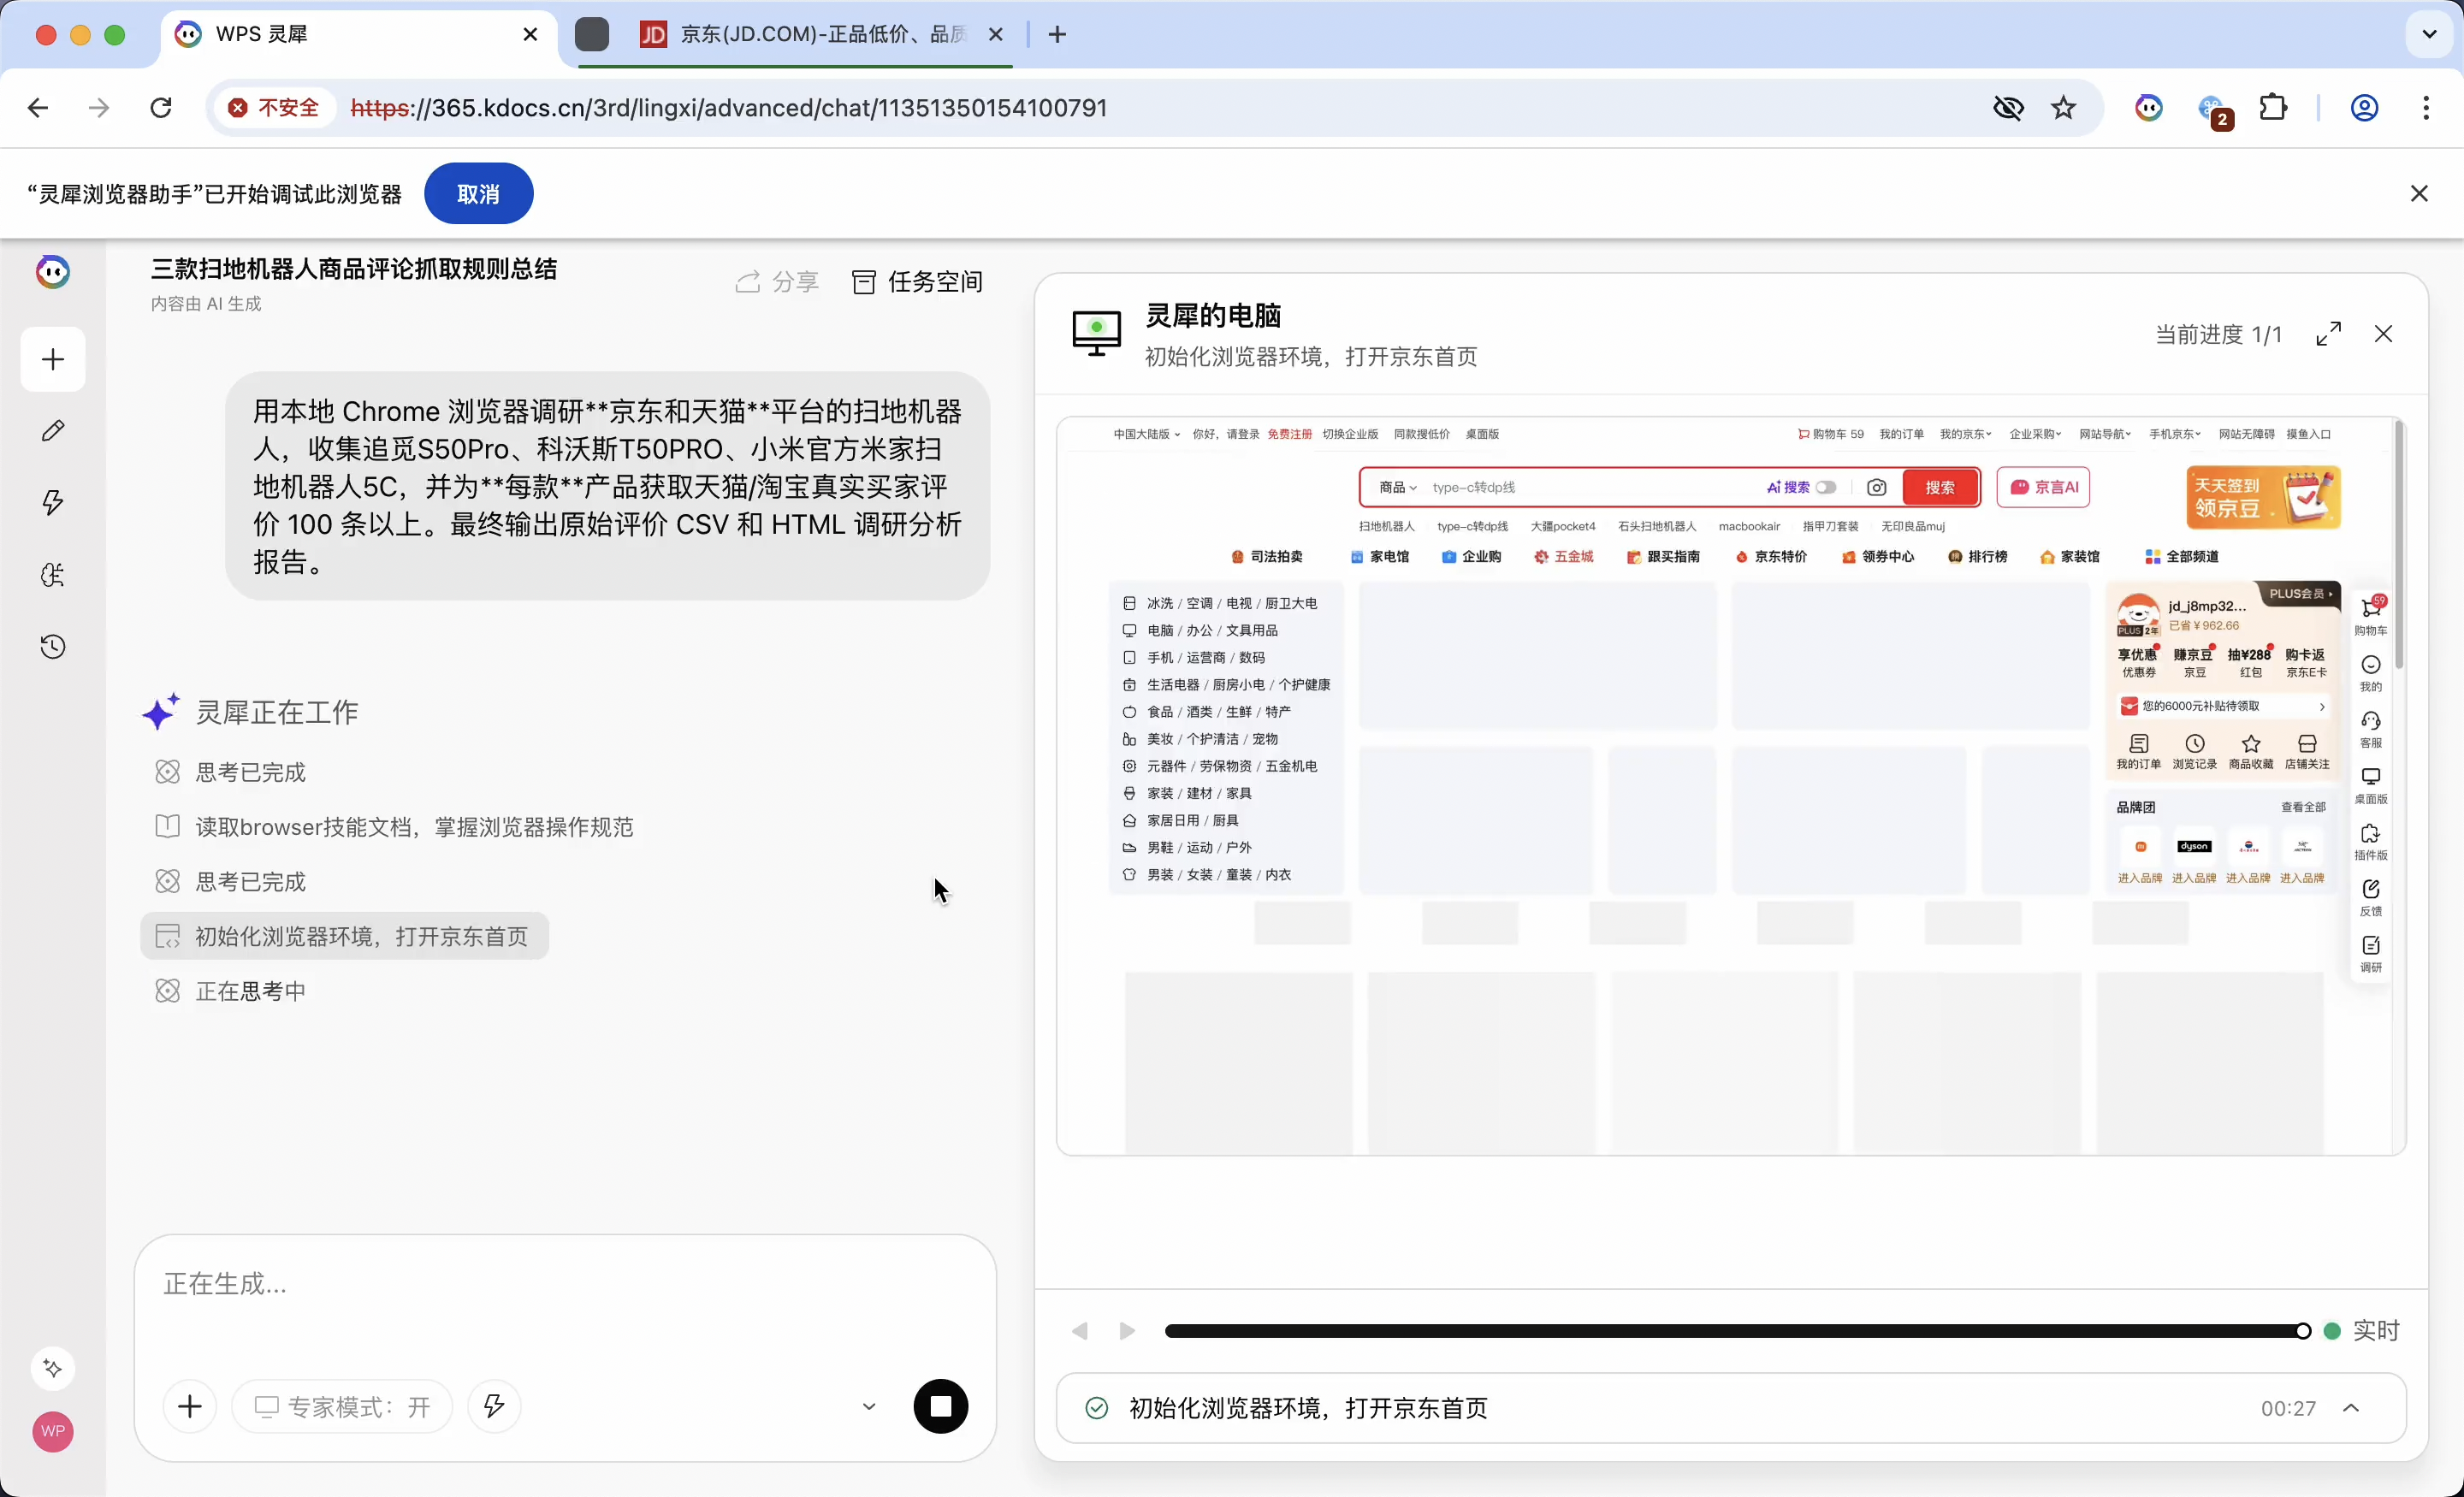Open the 读取browser技能文档 step
2464x1497 pixels.
point(394,827)
